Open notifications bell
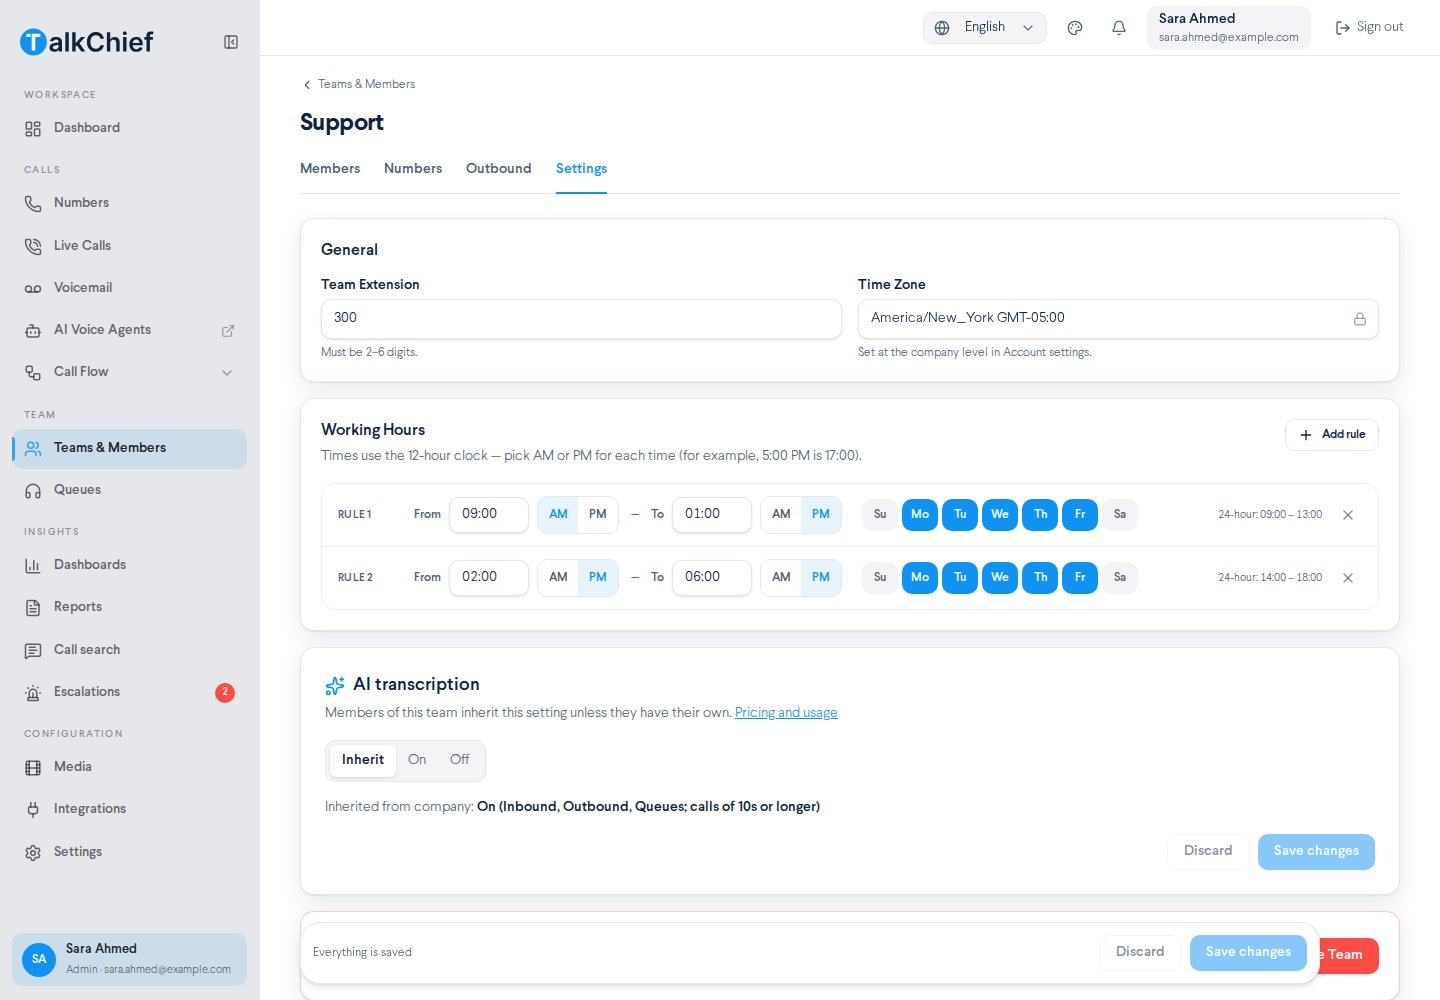The height and width of the screenshot is (1000, 1440). [x=1119, y=28]
